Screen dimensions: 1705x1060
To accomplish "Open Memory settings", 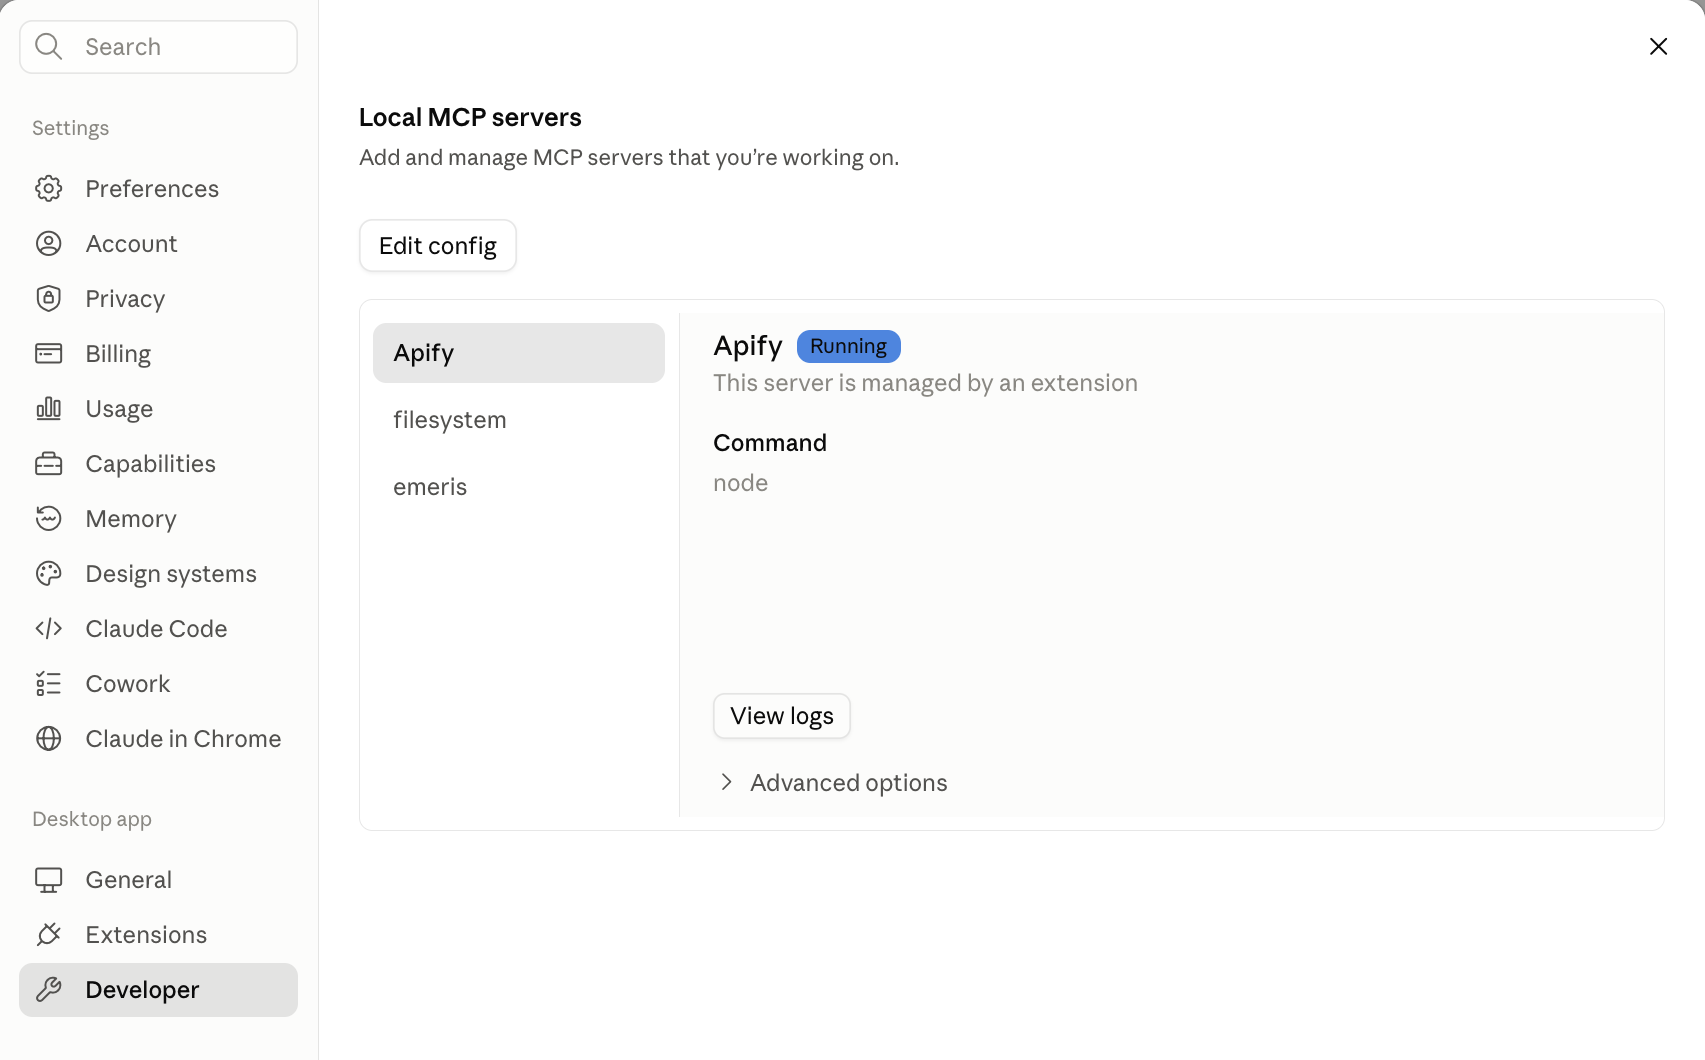I will click(158, 518).
